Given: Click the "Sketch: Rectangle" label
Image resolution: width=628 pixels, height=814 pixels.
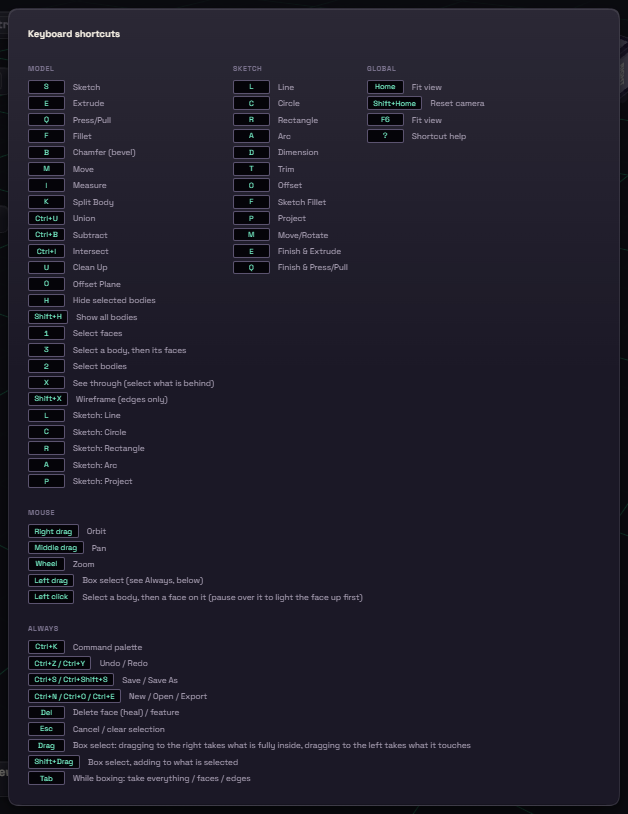Looking at the screenshot, I should tap(108, 448).
